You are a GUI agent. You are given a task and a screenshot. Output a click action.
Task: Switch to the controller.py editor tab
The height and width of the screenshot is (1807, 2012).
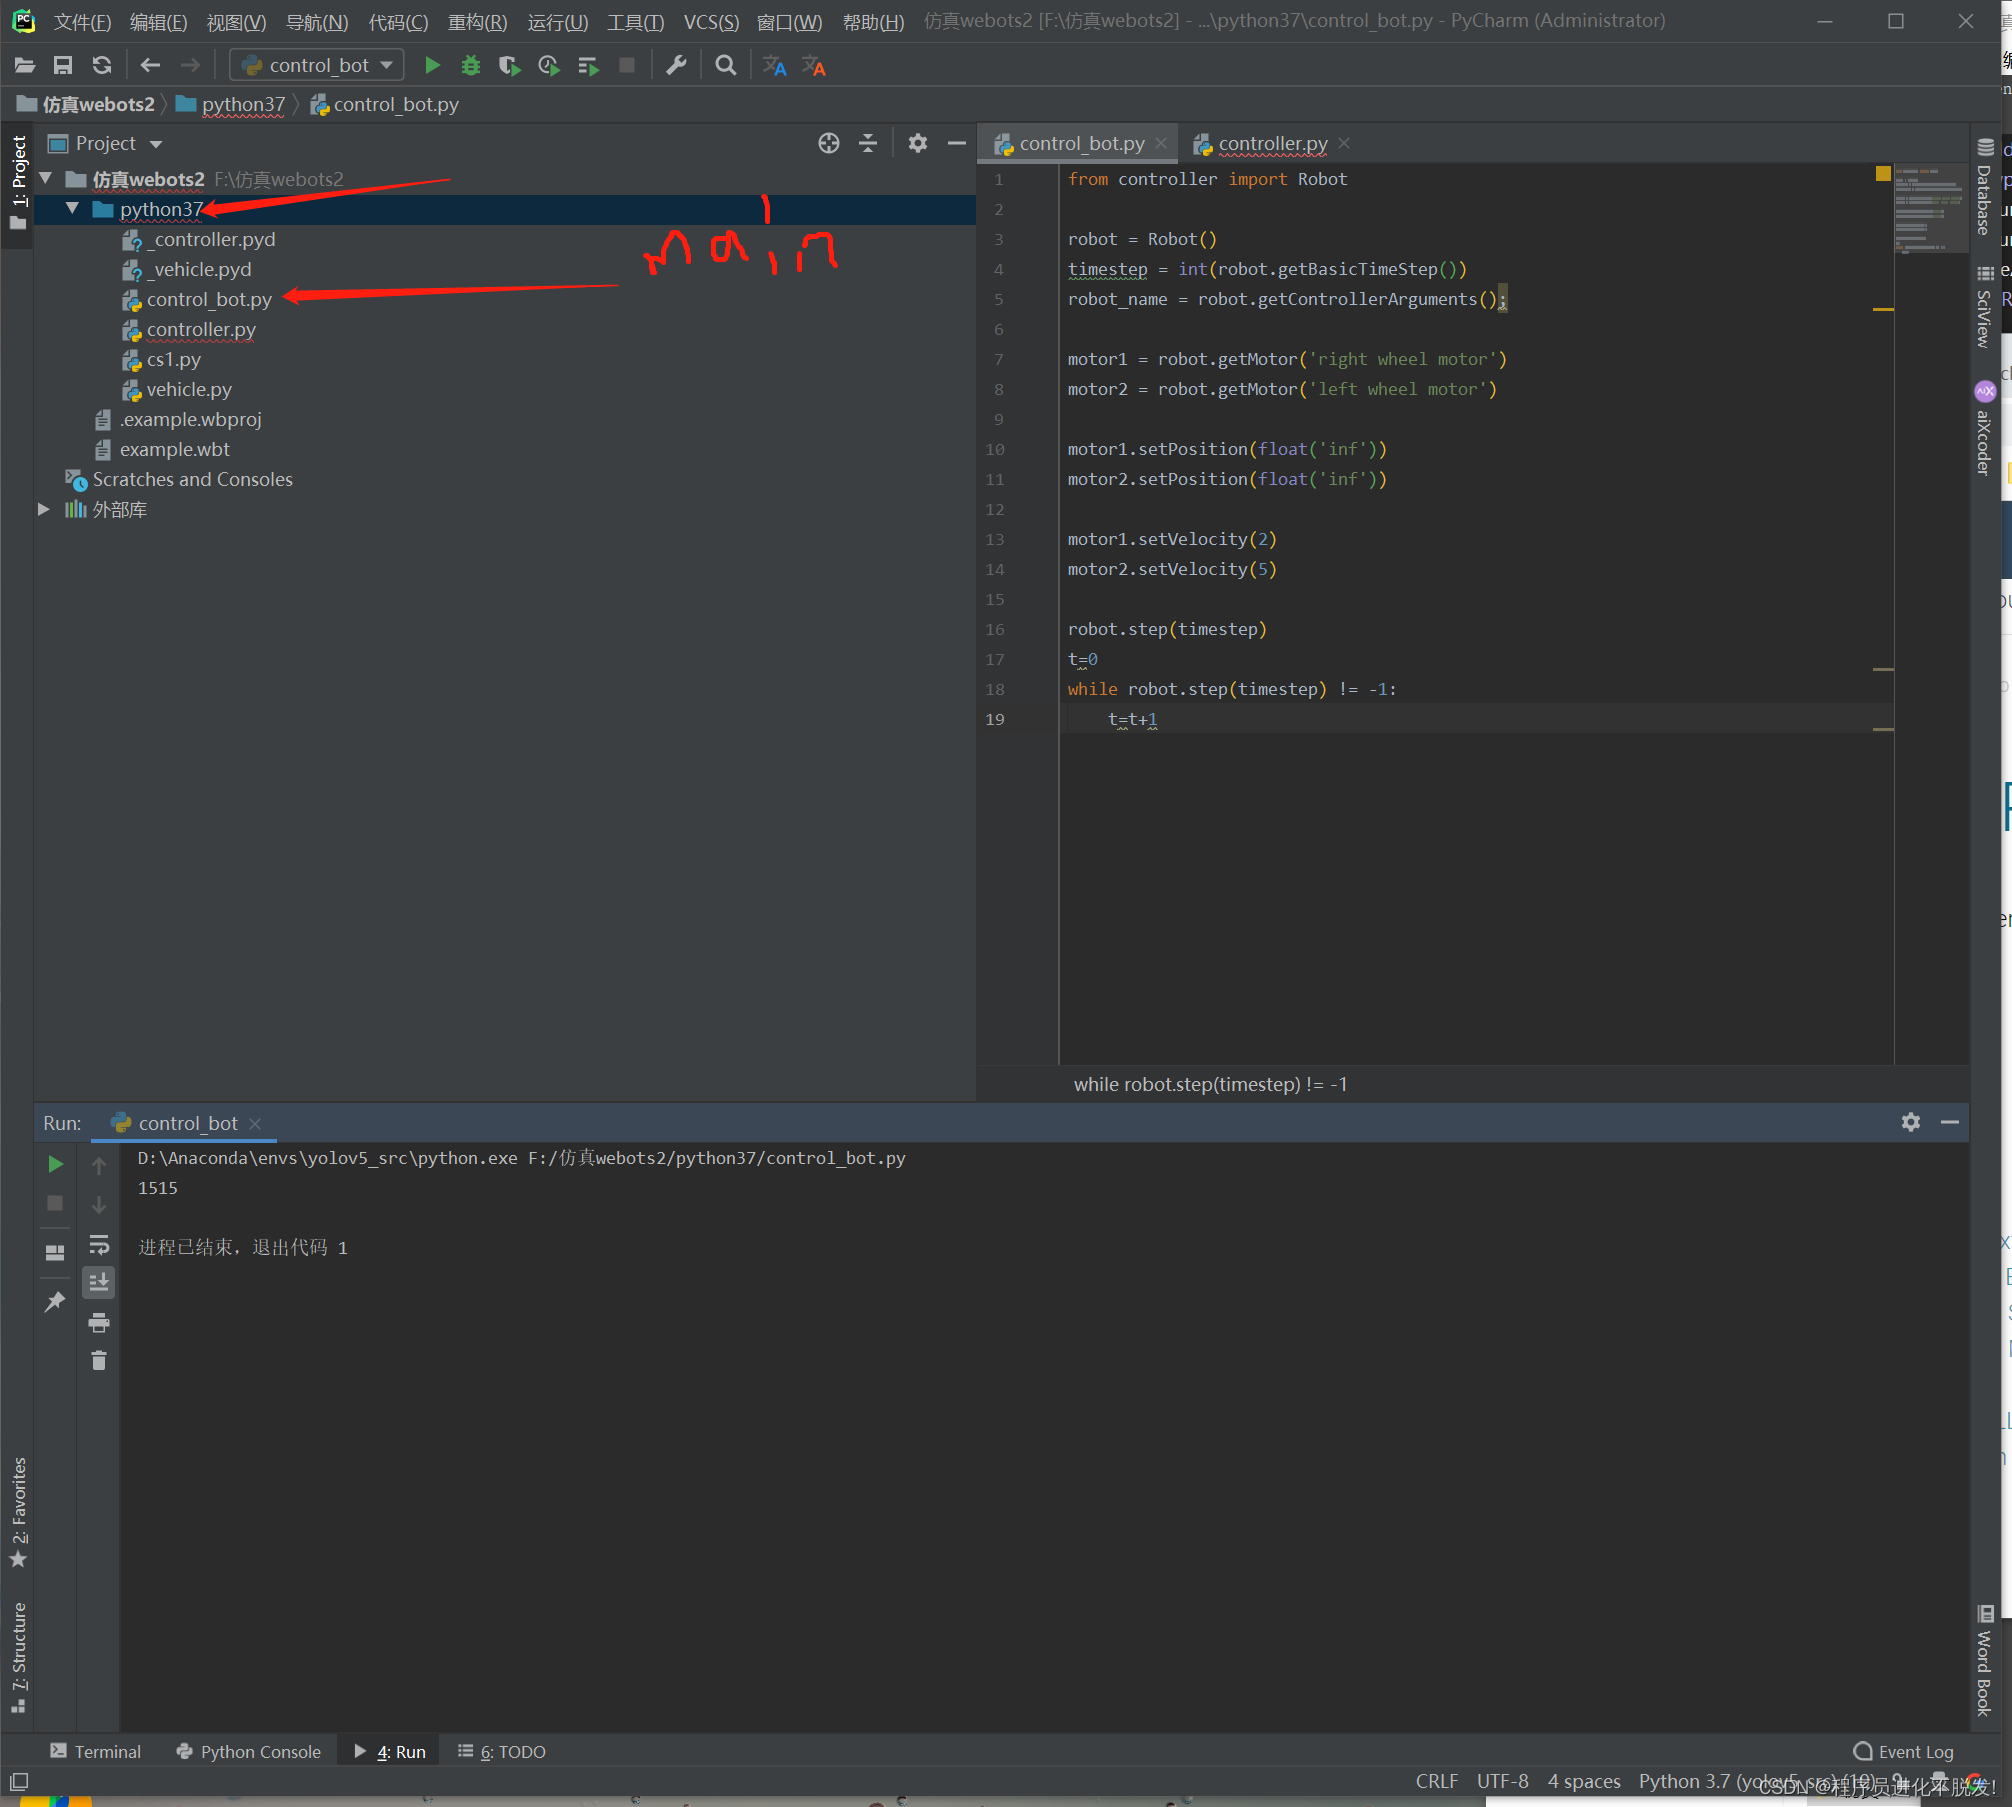(x=1271, y=144)
